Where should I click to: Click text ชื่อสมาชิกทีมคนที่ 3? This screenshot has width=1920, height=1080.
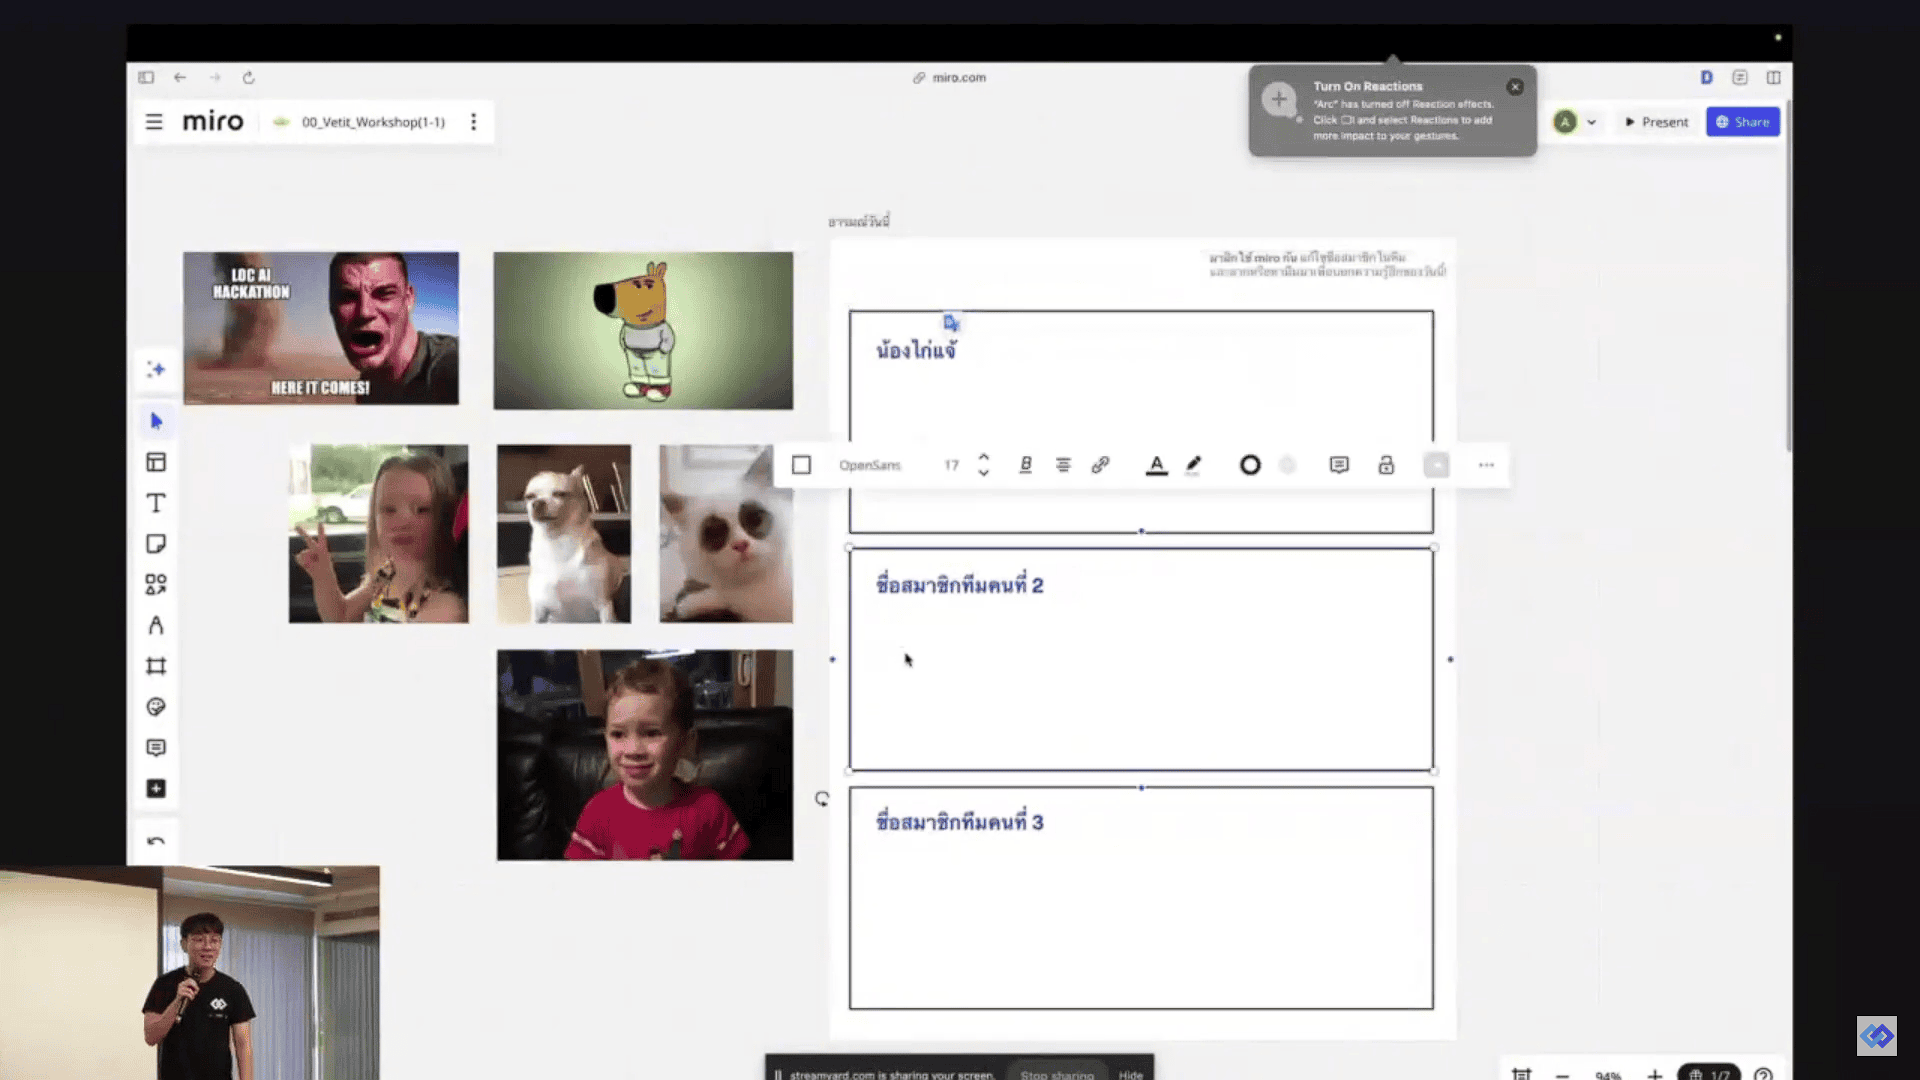coord(960,822)
